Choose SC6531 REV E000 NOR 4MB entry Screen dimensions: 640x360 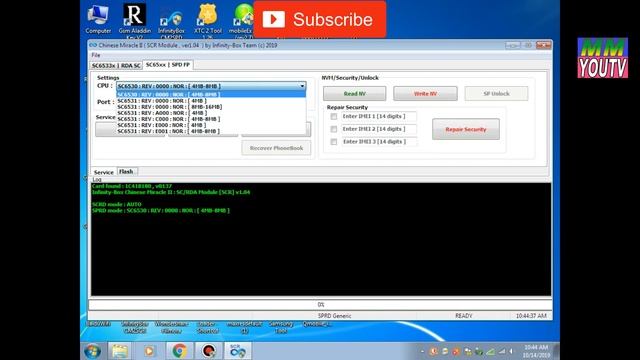pos(211,125)
